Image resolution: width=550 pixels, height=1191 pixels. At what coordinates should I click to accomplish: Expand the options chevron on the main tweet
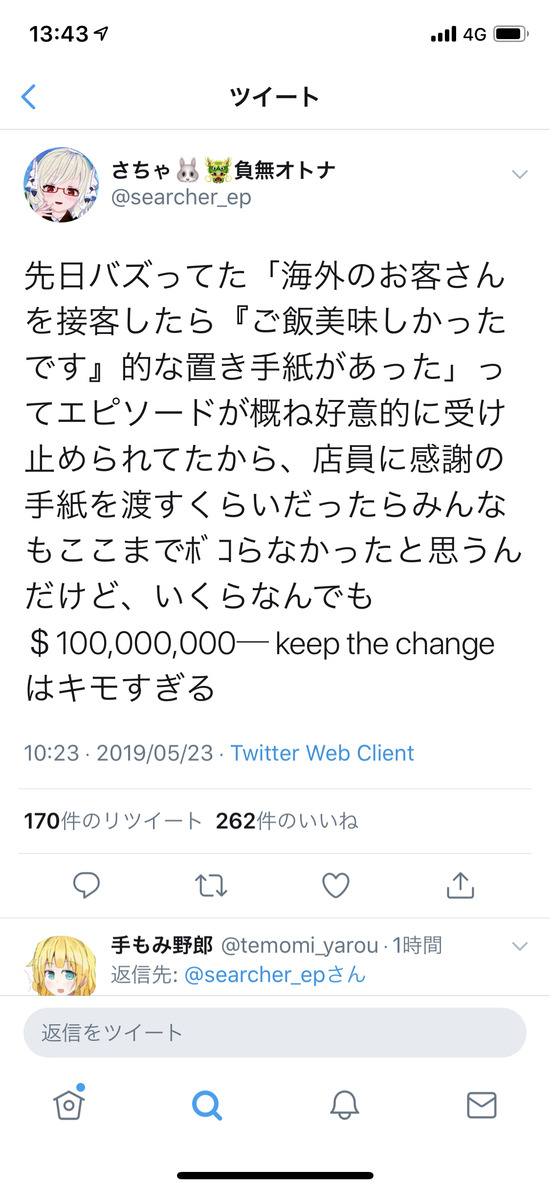point(520,175)
